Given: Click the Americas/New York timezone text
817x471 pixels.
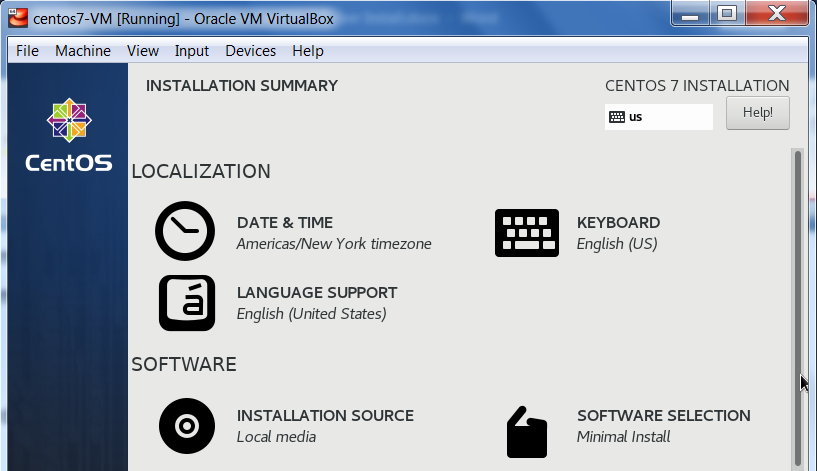Looking at the screenshot, I should pos(334,244).
